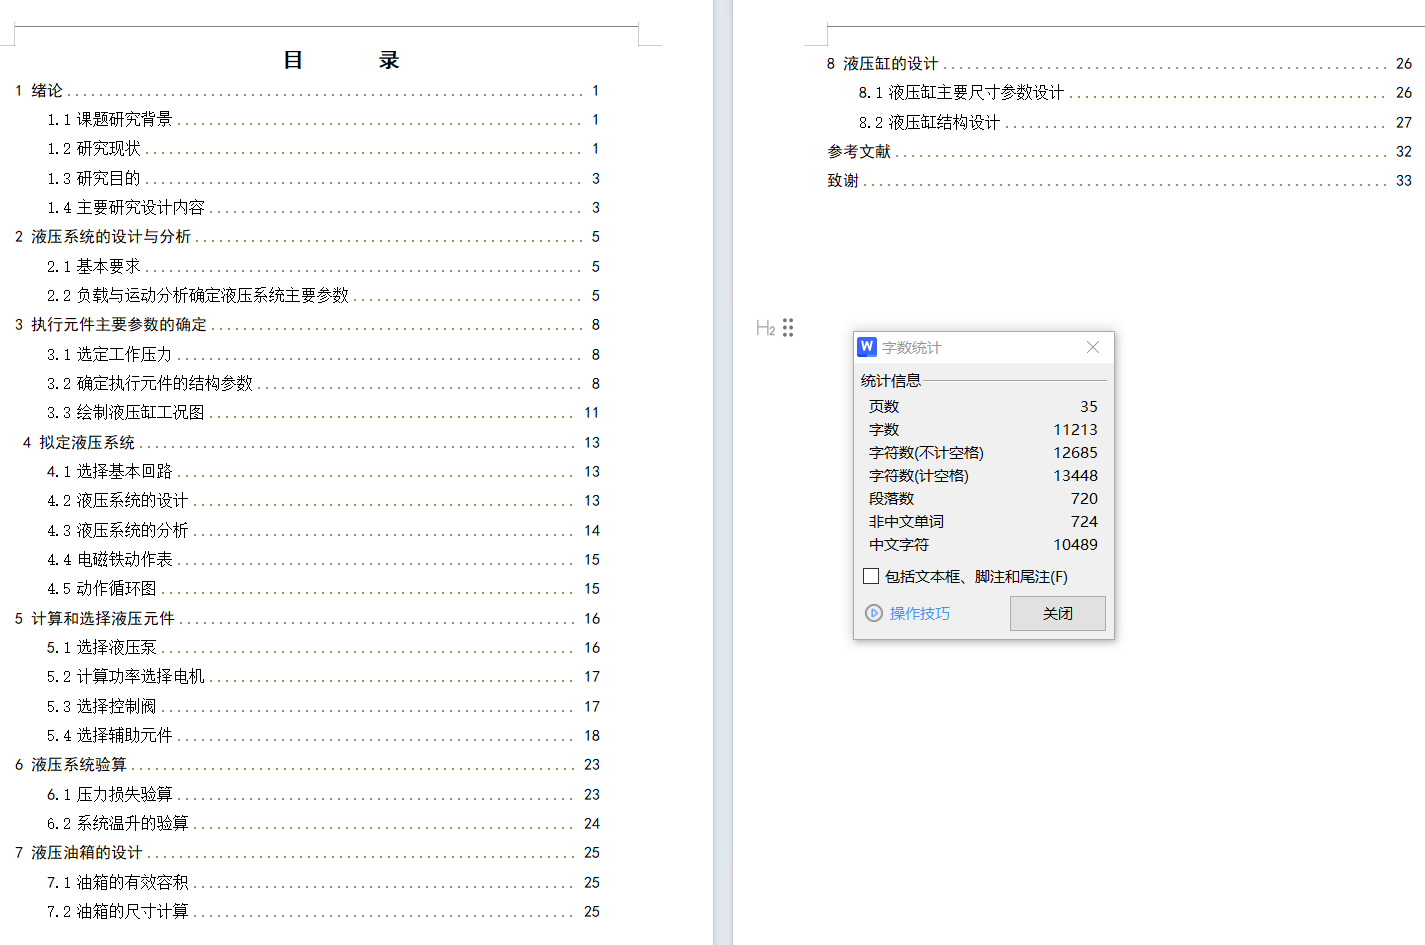Viewport: 1425px width, 945px height.
Task: Select 7.1 油箱的有效容积
Action: [323, 882]
